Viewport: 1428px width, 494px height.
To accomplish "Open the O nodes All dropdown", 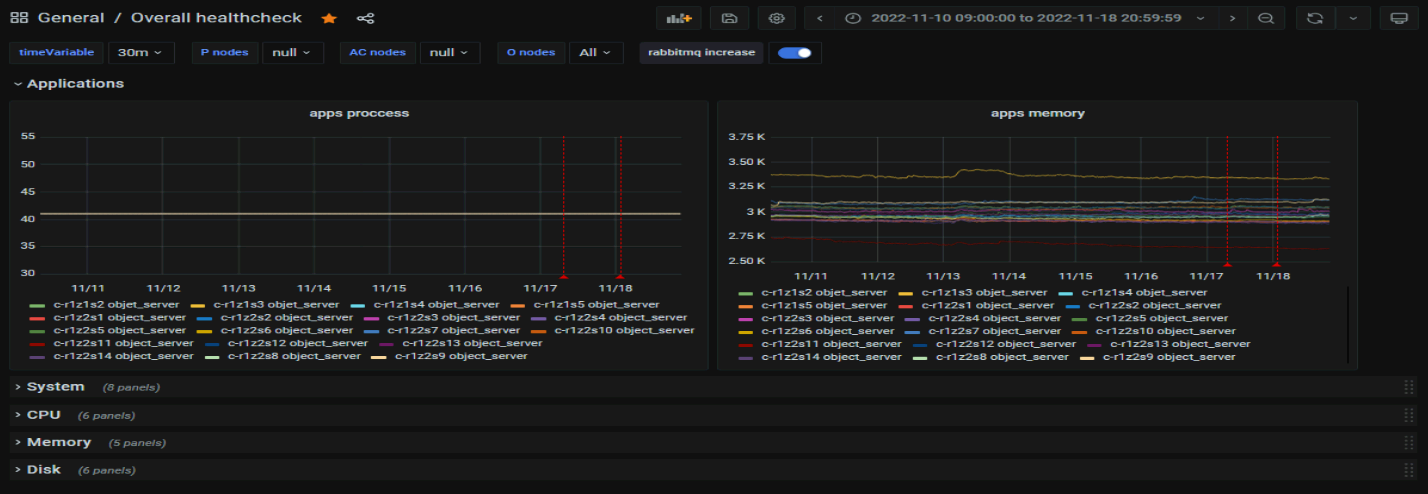I will pyautogui.click(x=596, y=52).
